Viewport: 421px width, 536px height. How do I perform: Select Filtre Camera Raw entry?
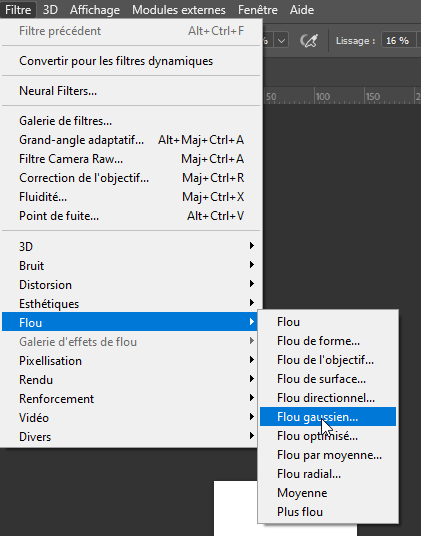pos(131,159)
